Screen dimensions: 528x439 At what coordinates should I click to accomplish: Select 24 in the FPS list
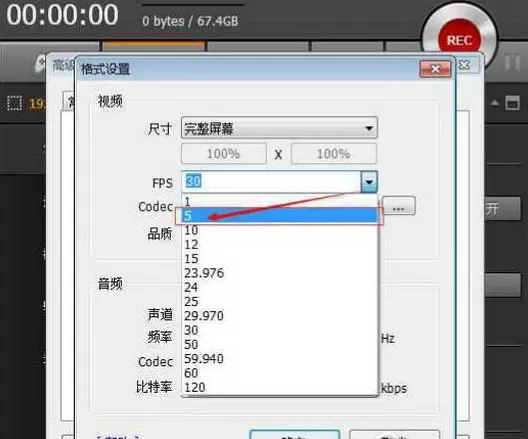(x=279, y=288)
